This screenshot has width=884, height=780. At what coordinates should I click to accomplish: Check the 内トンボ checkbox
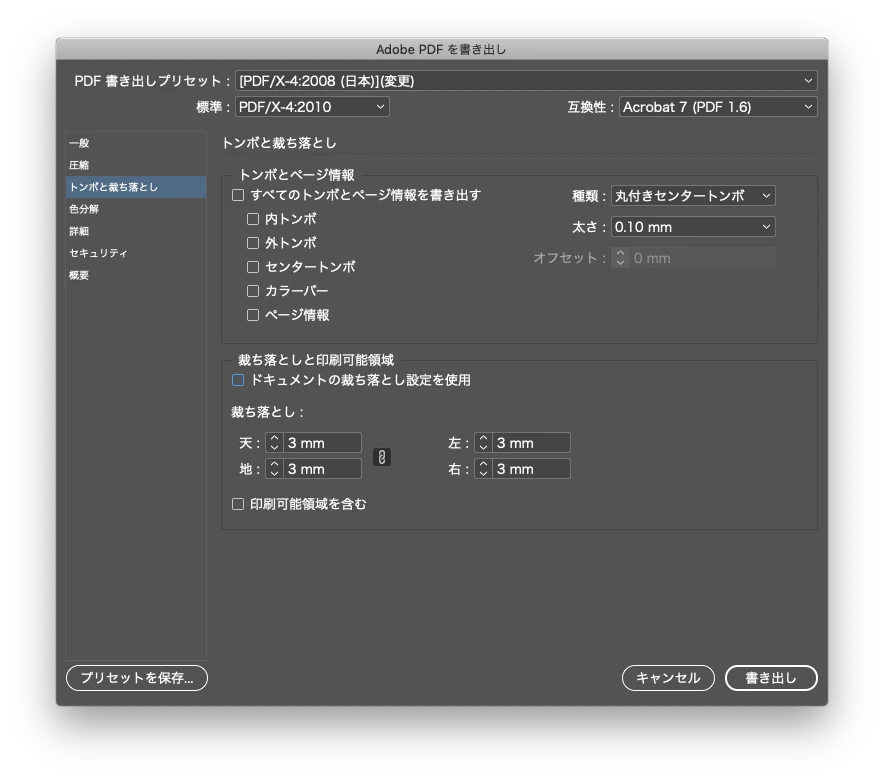coord(253,219)
